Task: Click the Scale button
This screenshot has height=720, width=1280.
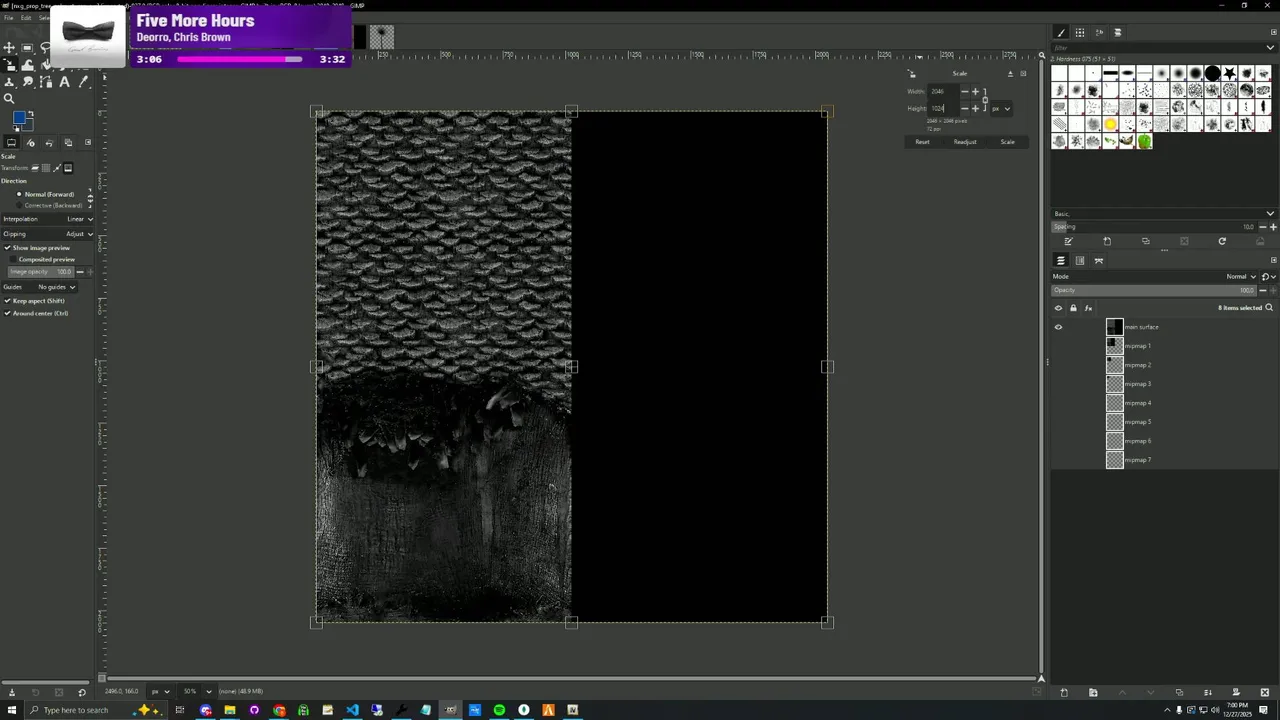Action: 1008,142
